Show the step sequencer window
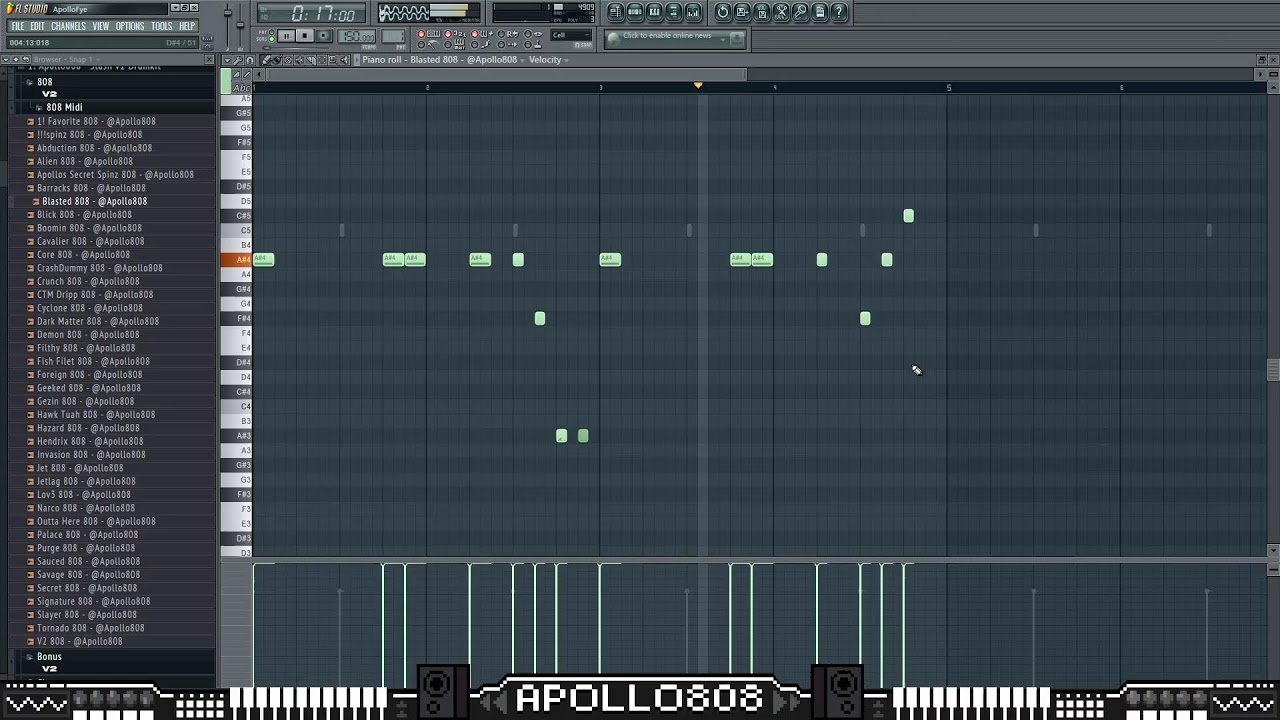The image size is (1280, 720). (635, 12)
